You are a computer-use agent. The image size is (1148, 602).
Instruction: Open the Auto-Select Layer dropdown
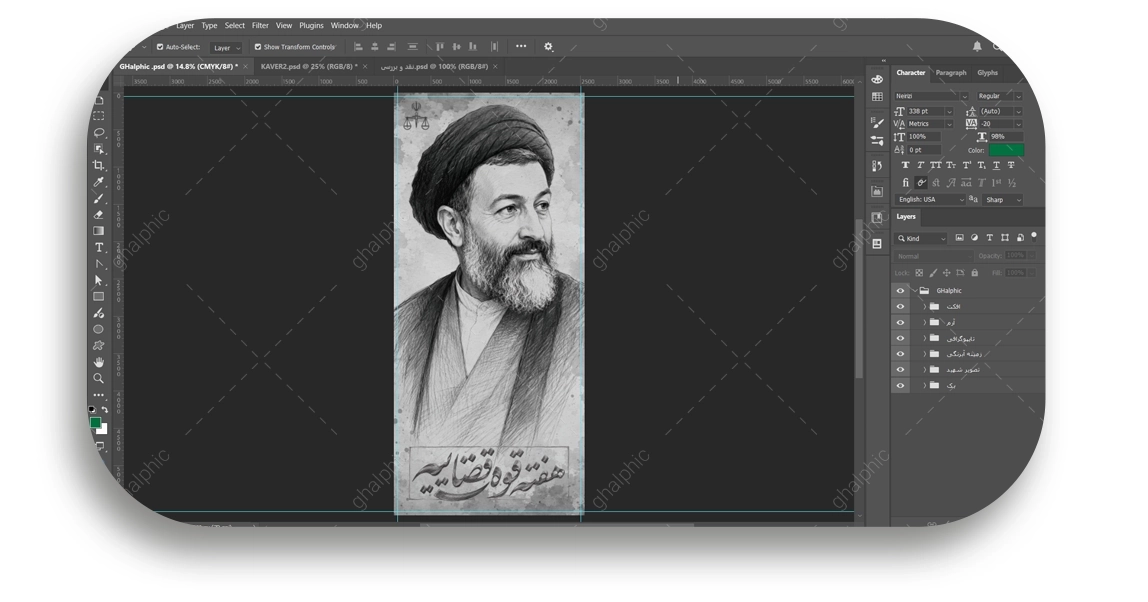point(226,48)
